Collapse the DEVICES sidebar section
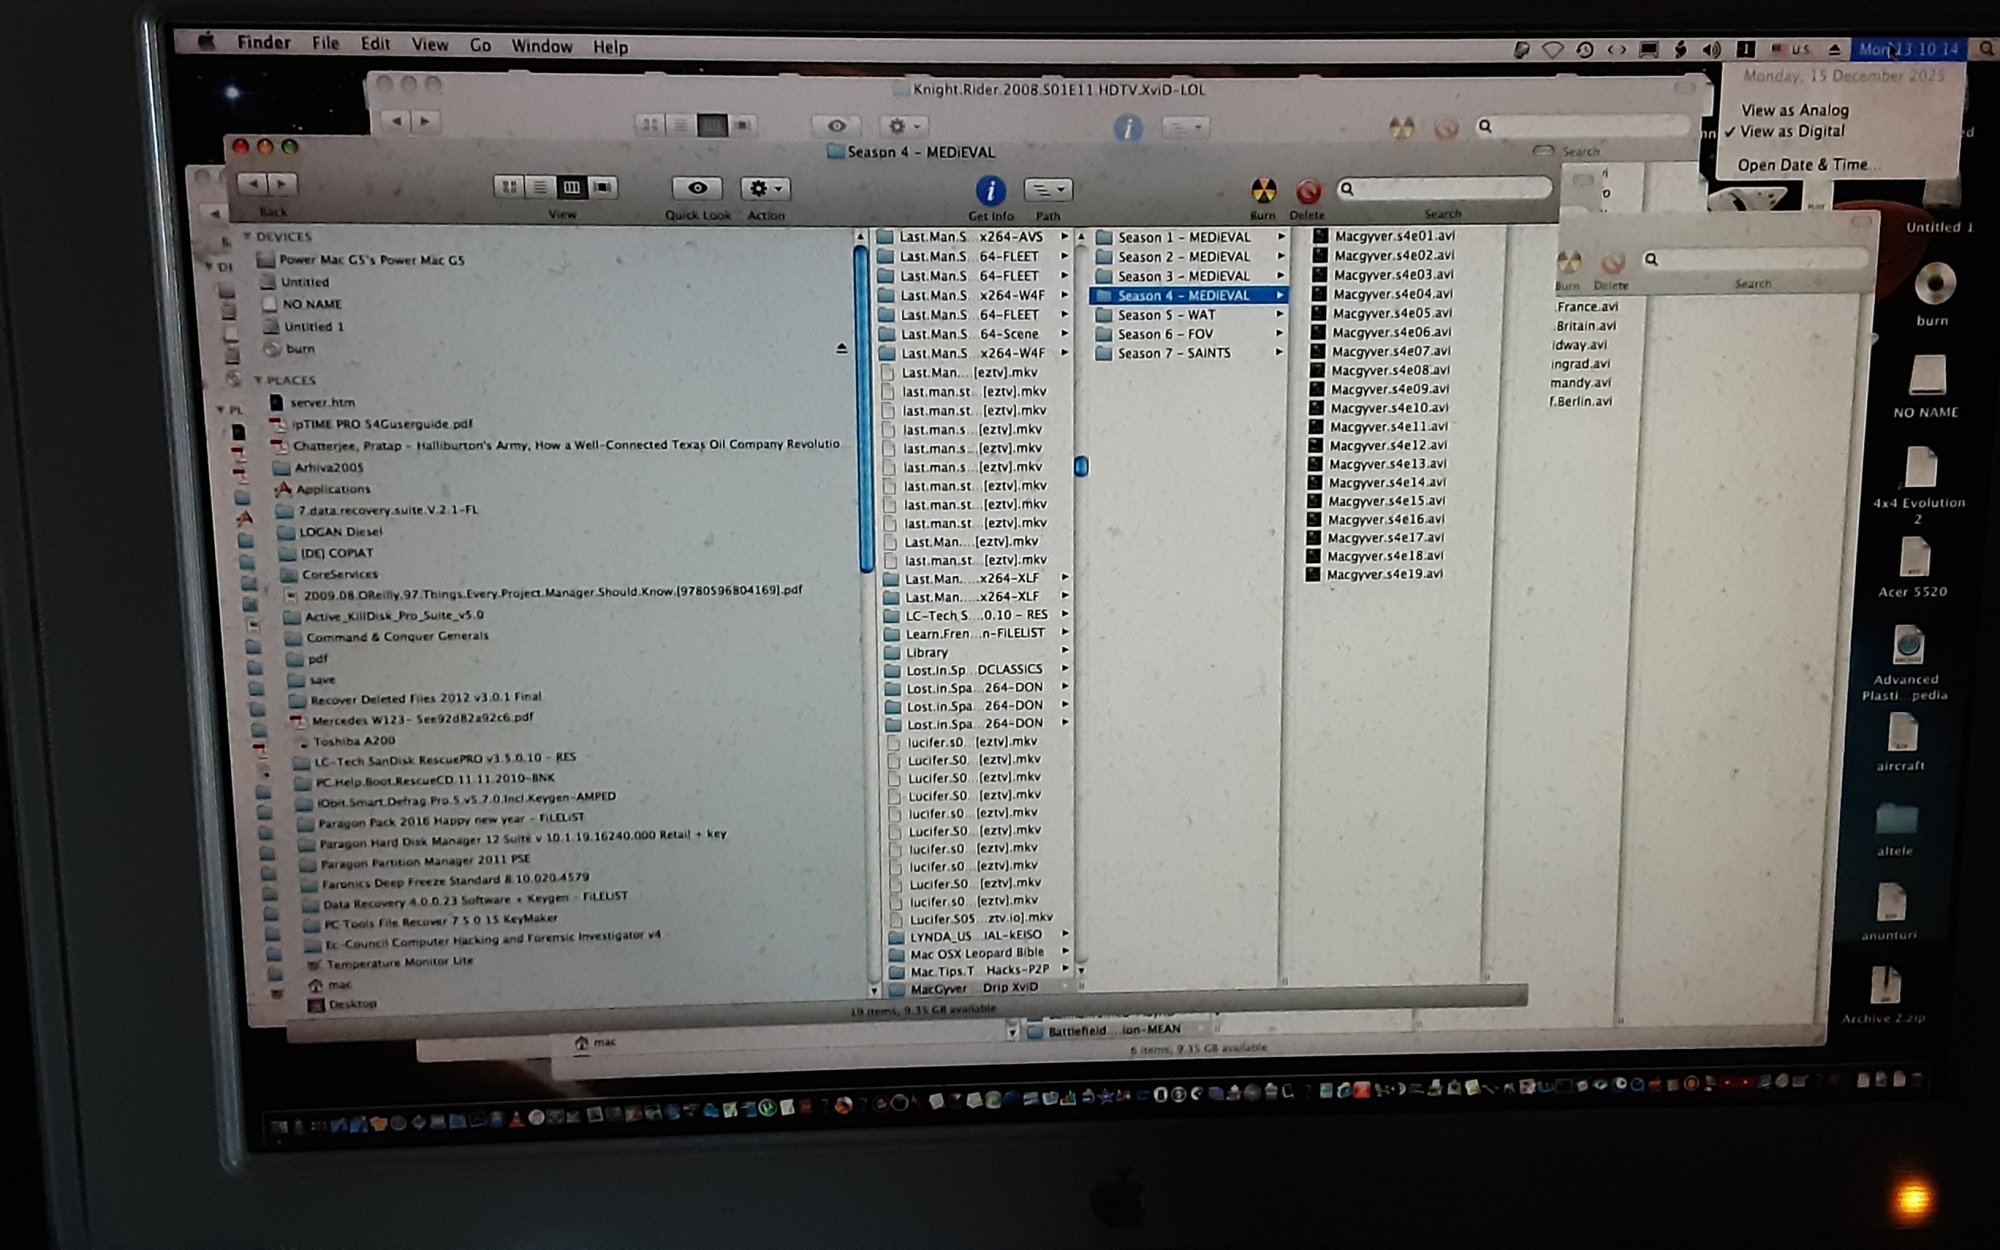 (247, 236)
